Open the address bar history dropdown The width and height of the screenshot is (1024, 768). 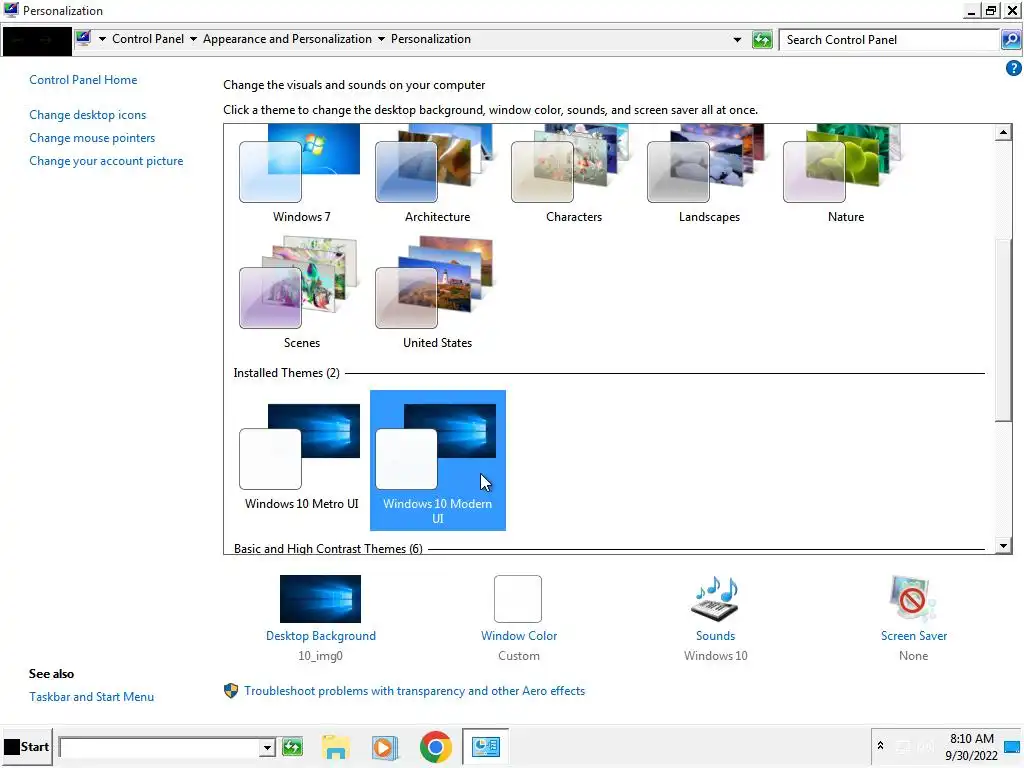pos(737,40)
